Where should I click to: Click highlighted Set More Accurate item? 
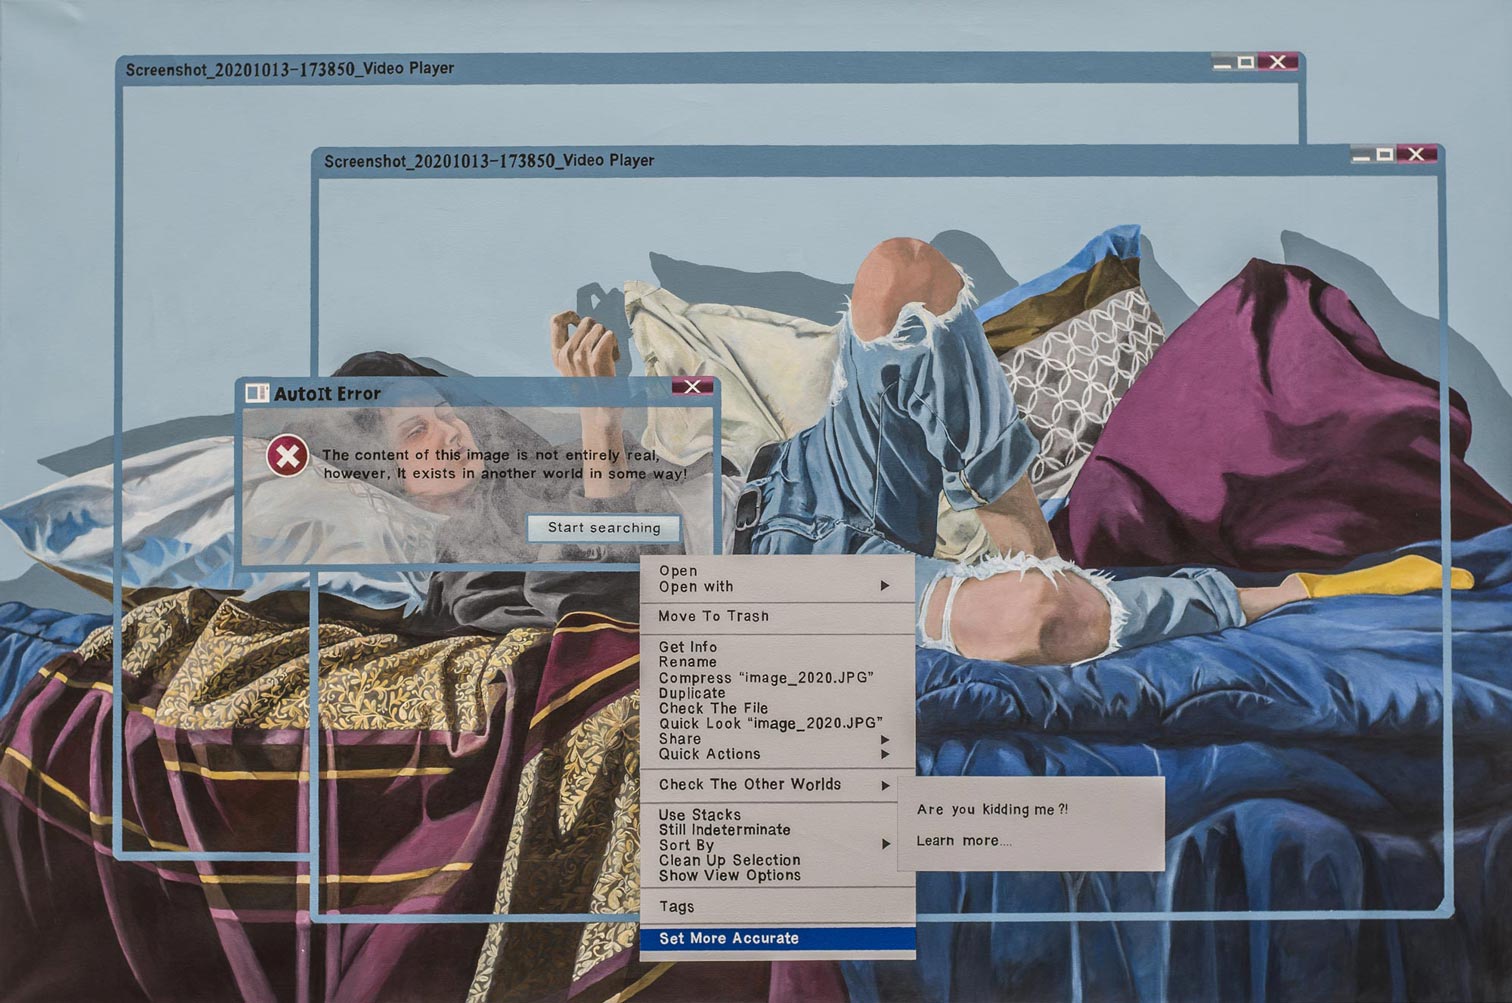coord(777,939)
